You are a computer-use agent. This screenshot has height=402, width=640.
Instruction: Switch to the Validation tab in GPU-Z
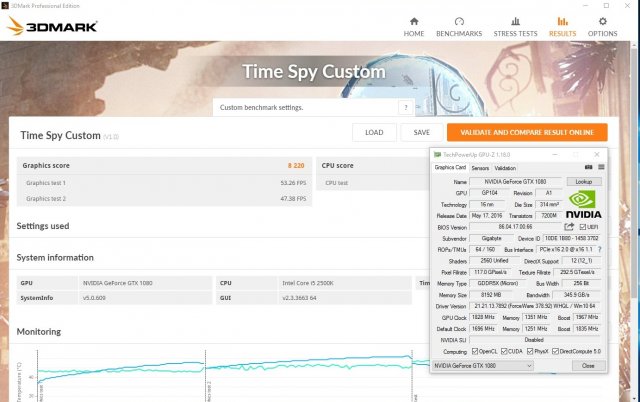pyautogui.click(x=505, y=168)
